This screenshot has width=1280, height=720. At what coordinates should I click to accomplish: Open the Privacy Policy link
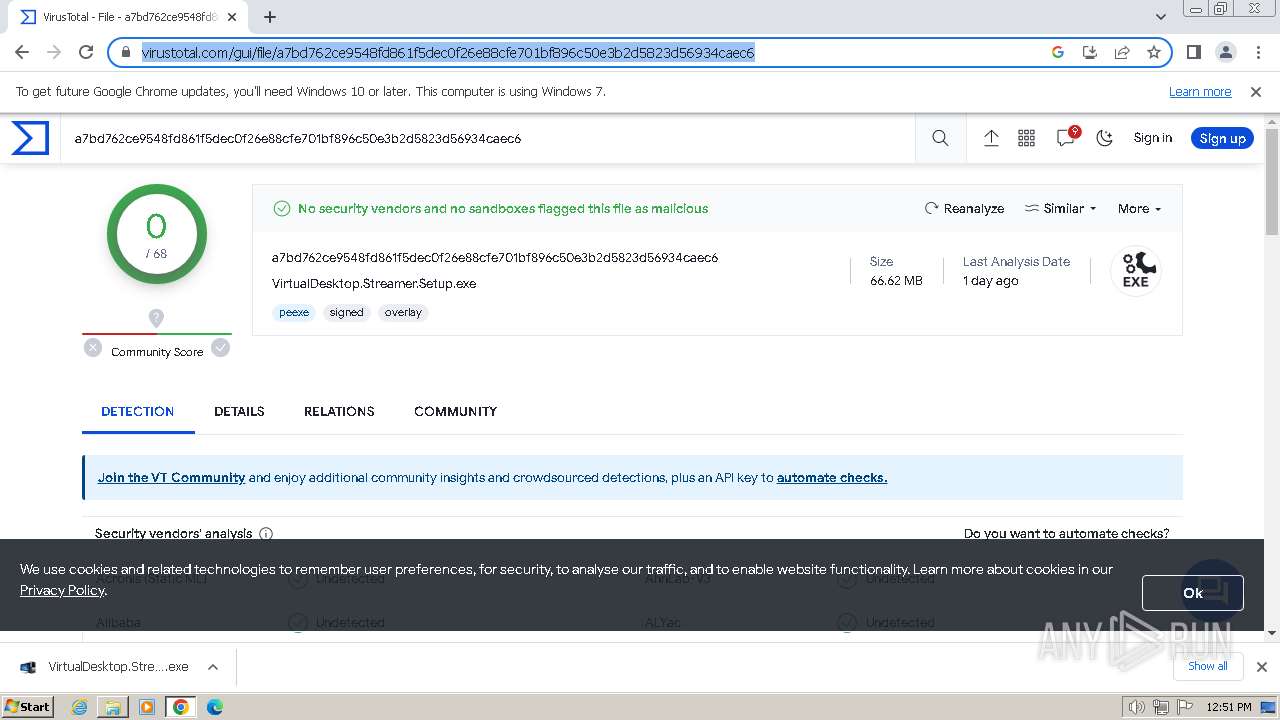[x=62, y=590]
